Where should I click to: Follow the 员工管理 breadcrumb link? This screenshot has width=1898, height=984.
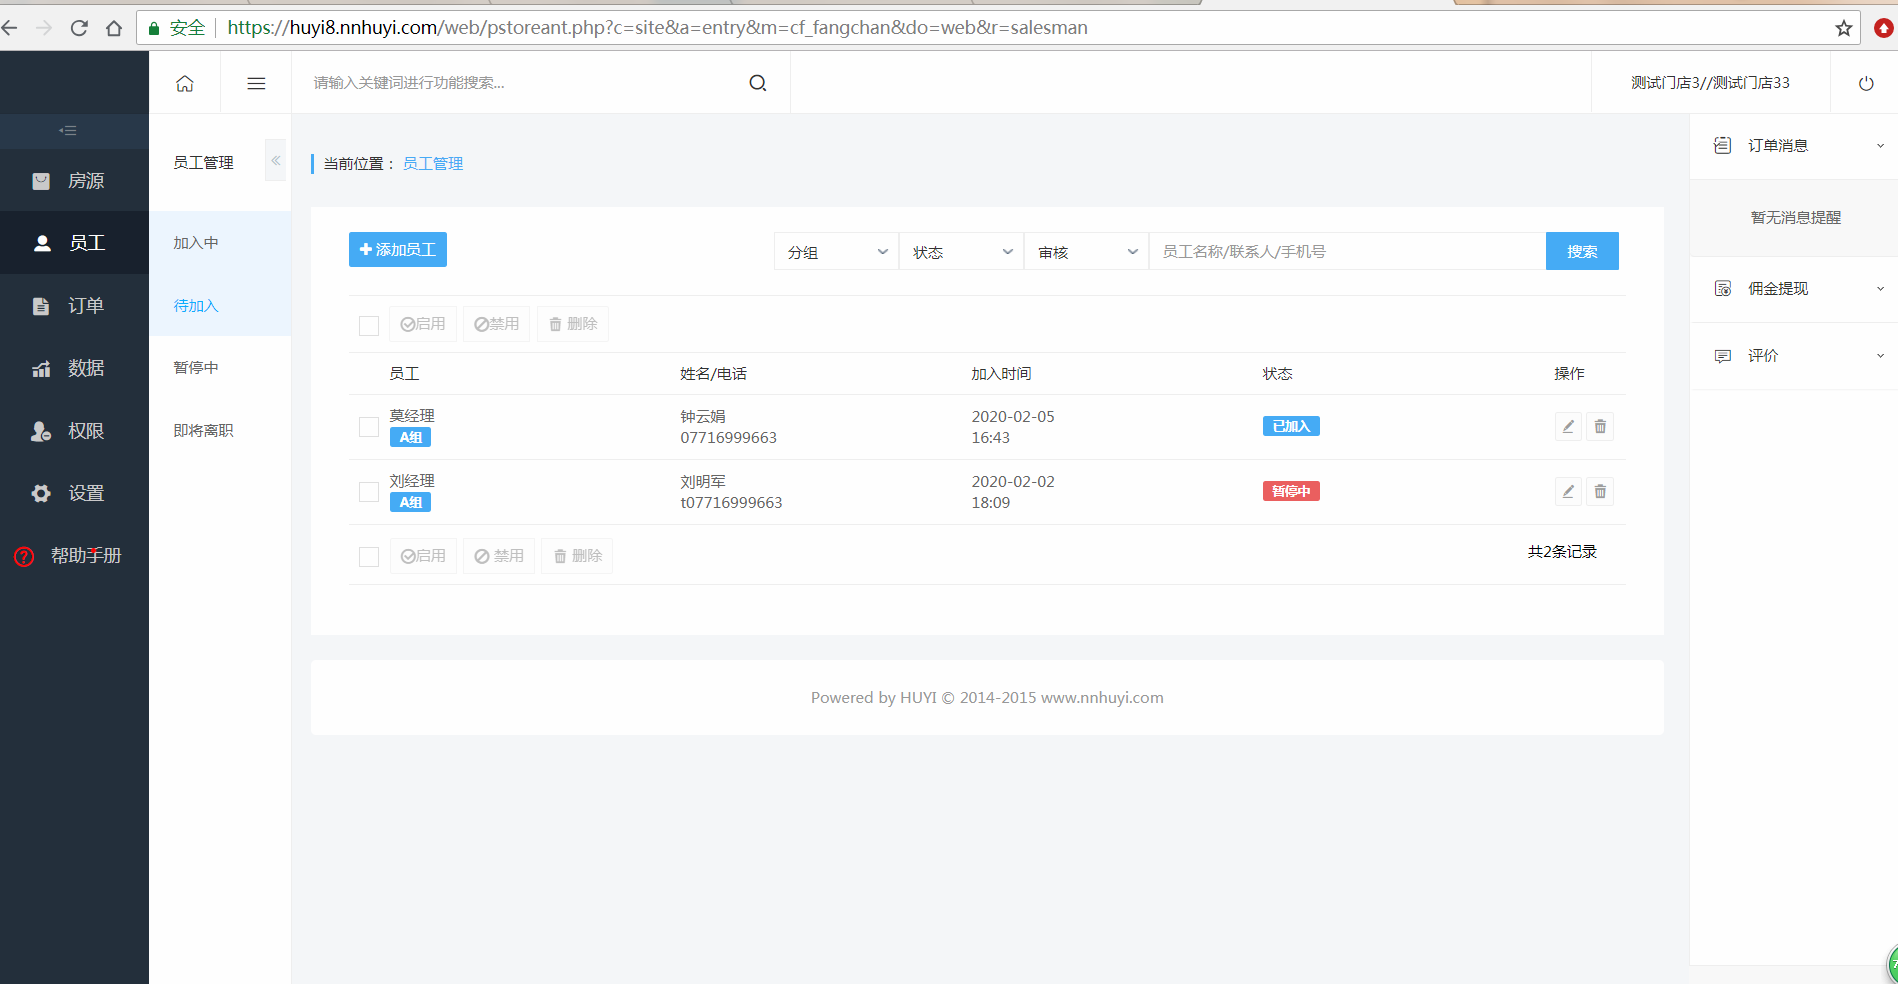433,163
